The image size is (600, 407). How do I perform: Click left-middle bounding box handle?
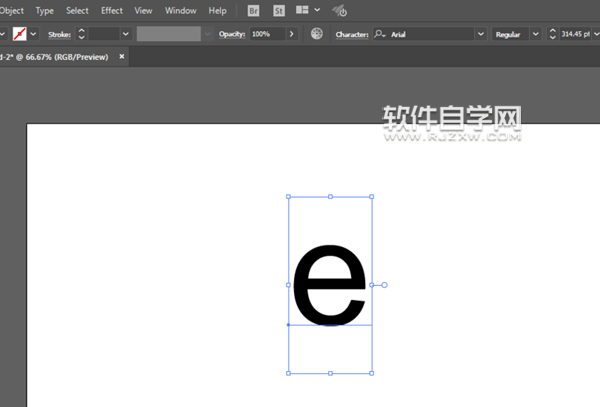tap(289, 285)
